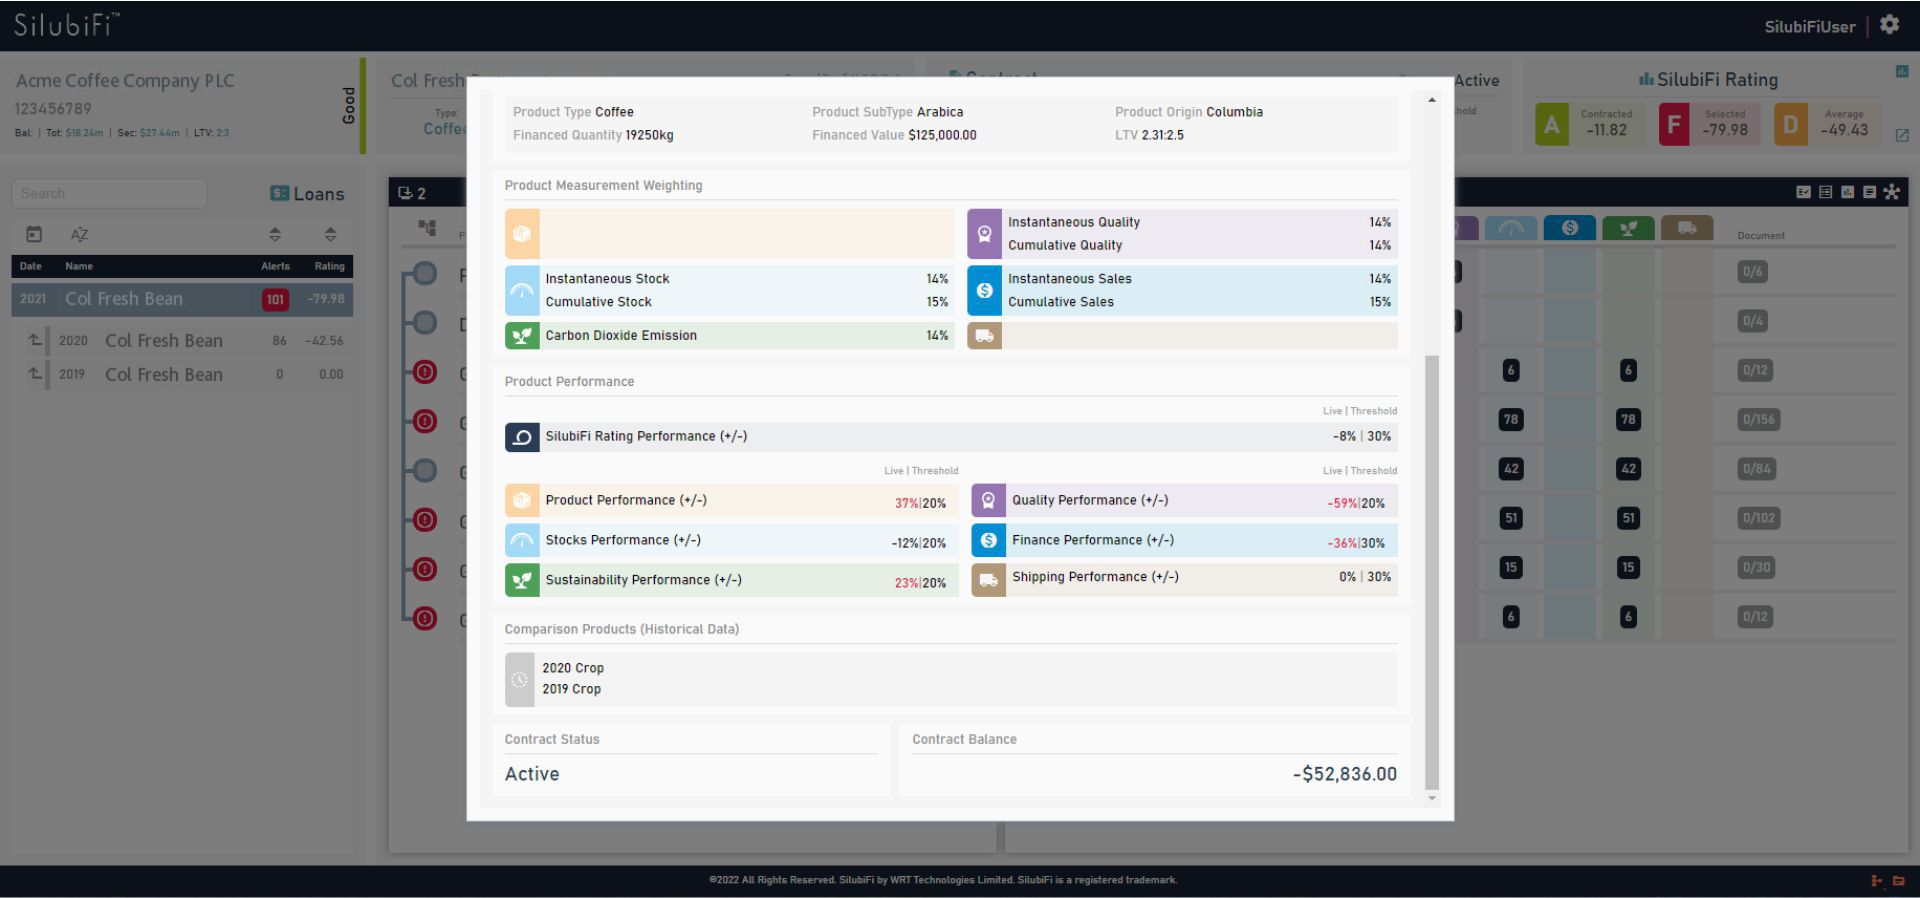Toggle the Alerts column sort arrows
This screenshot has height=898, width=1920.
275,234
